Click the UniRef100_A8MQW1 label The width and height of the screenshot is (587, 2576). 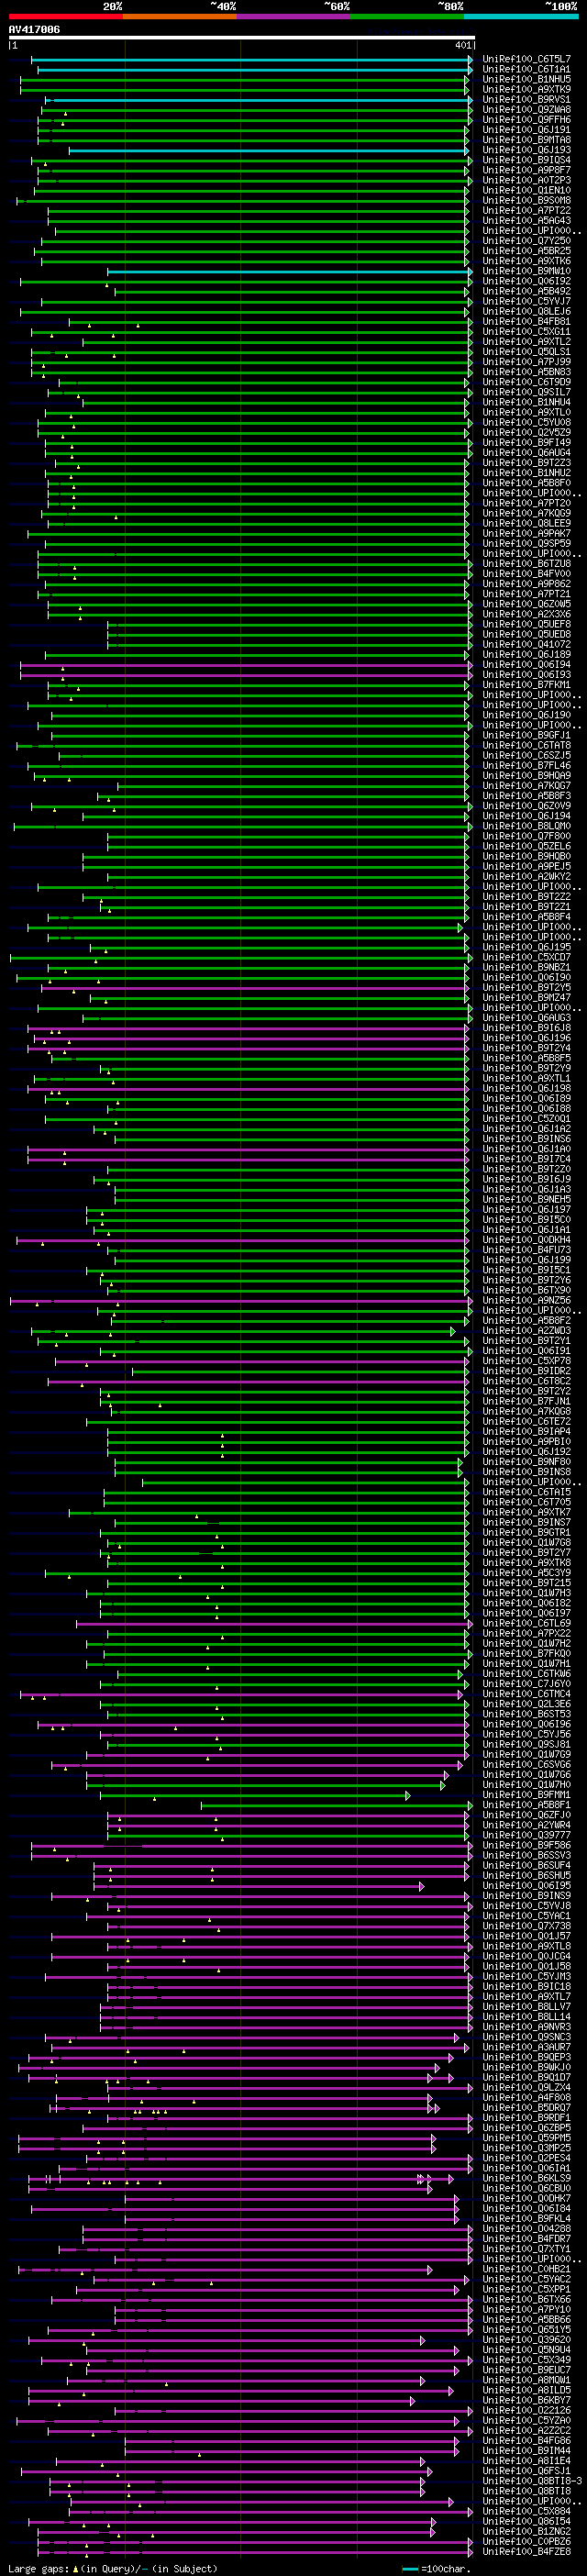(527, 2380)
